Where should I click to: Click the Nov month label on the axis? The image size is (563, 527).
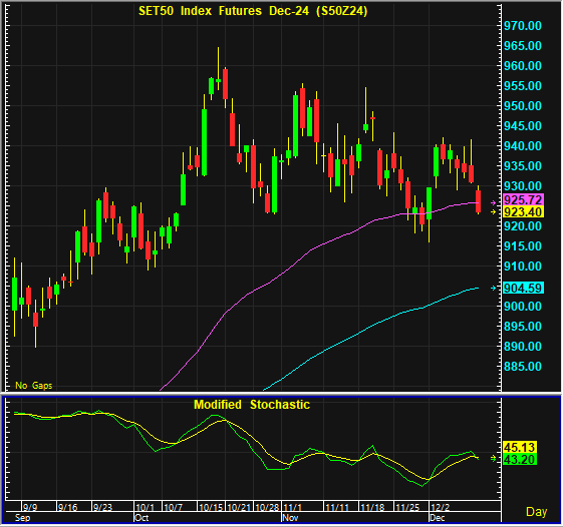[290, 518]
